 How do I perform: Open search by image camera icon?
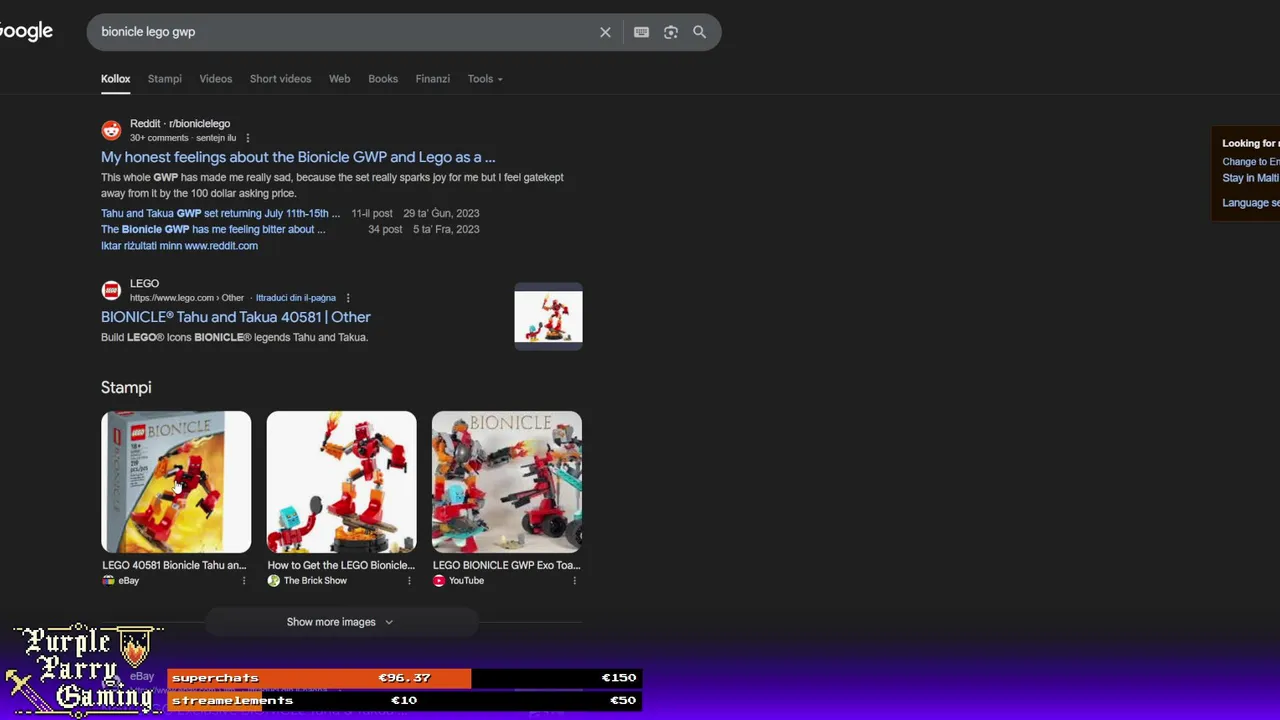pos(671,32)
